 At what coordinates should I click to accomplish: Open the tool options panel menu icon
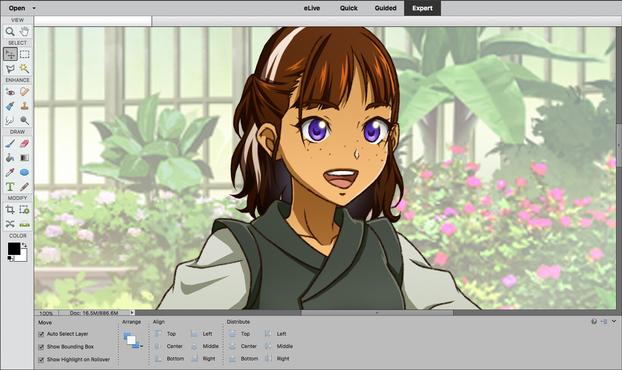[604, 322]
